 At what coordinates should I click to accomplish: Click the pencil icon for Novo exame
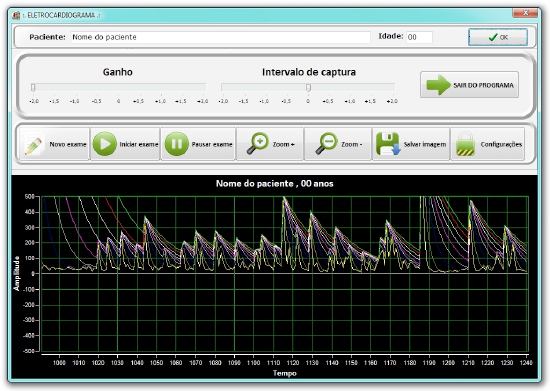(34, 144)
